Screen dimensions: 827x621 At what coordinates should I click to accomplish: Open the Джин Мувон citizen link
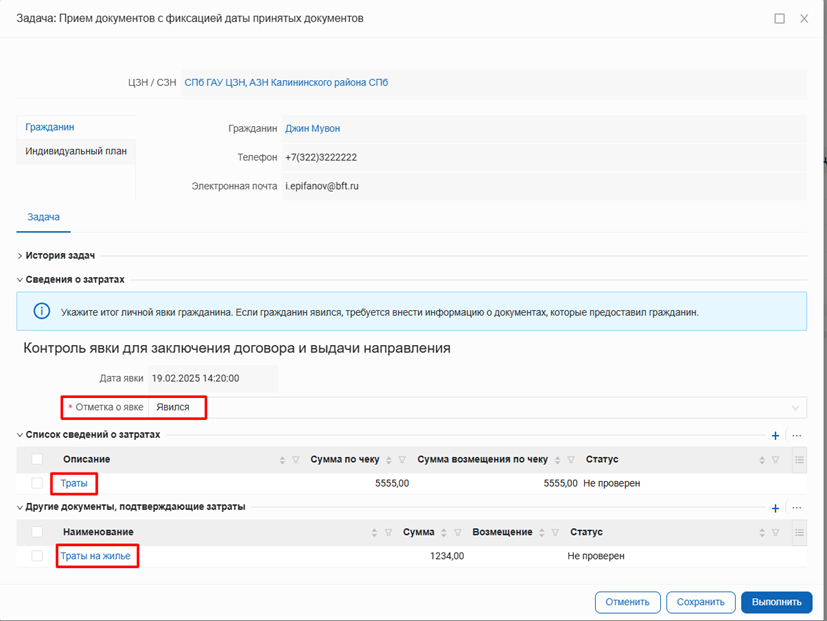point(312,129)
